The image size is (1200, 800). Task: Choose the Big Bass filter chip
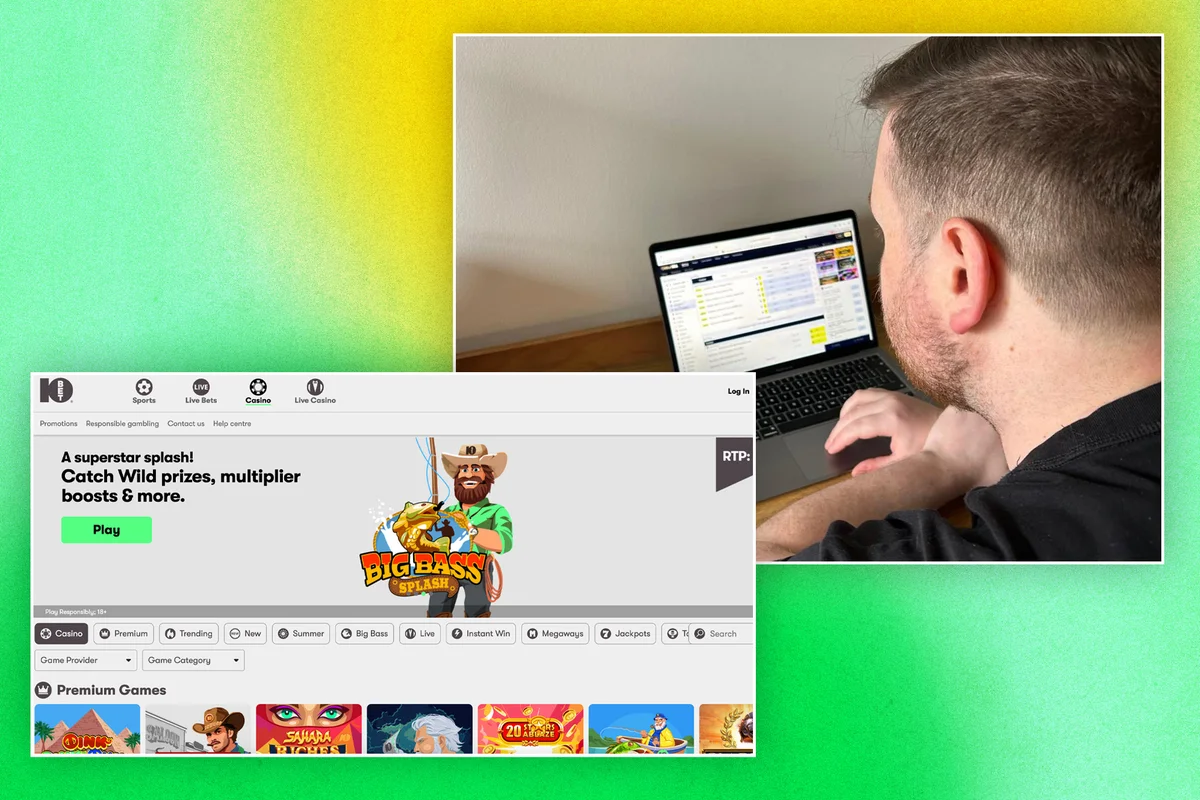coord(364,633)
